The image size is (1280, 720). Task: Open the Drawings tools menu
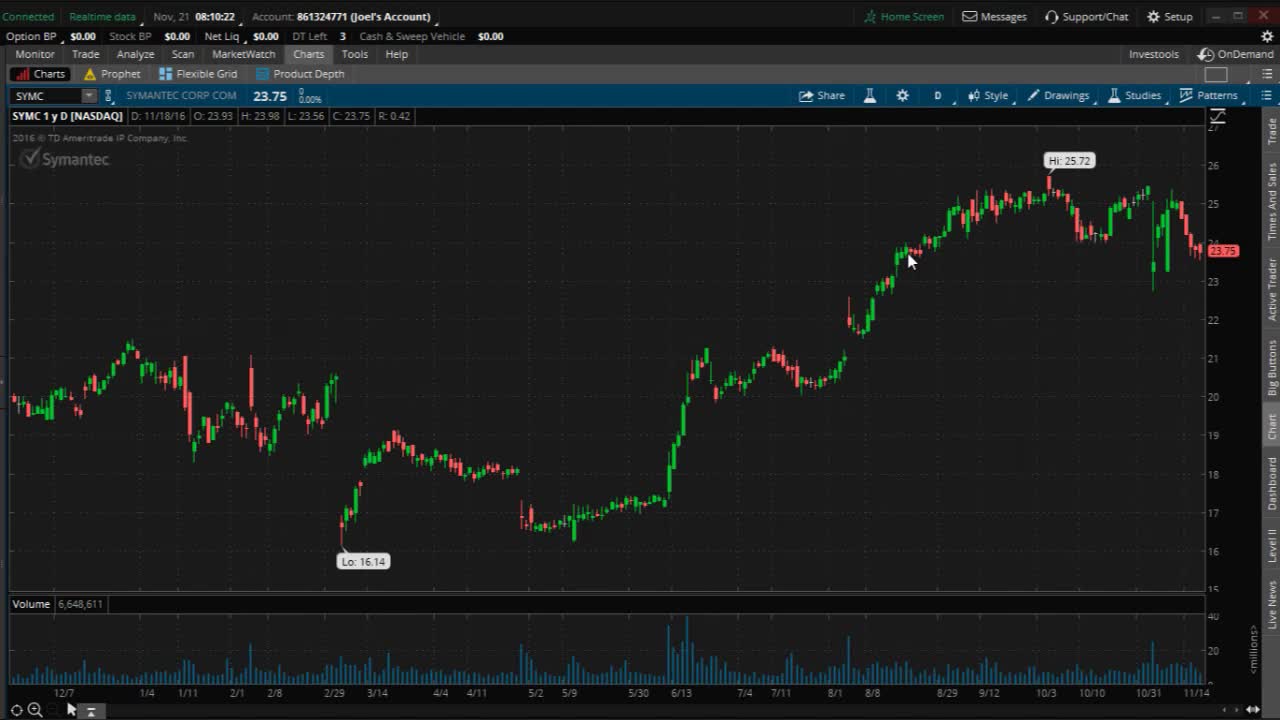coord(1058,96)
